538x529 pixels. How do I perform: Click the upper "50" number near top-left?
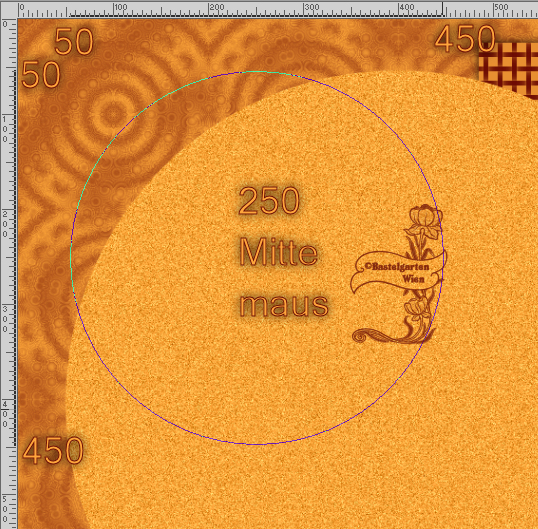point(74,42)
